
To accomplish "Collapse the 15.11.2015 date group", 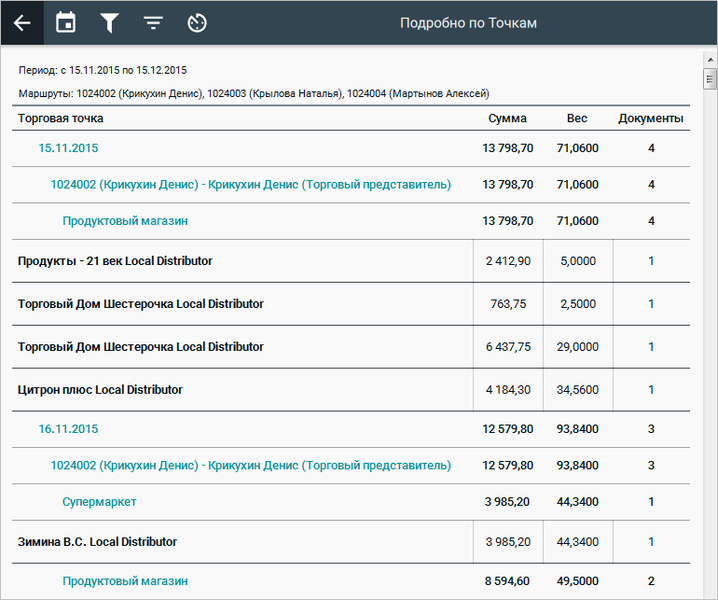I will (x=68, y=148).
